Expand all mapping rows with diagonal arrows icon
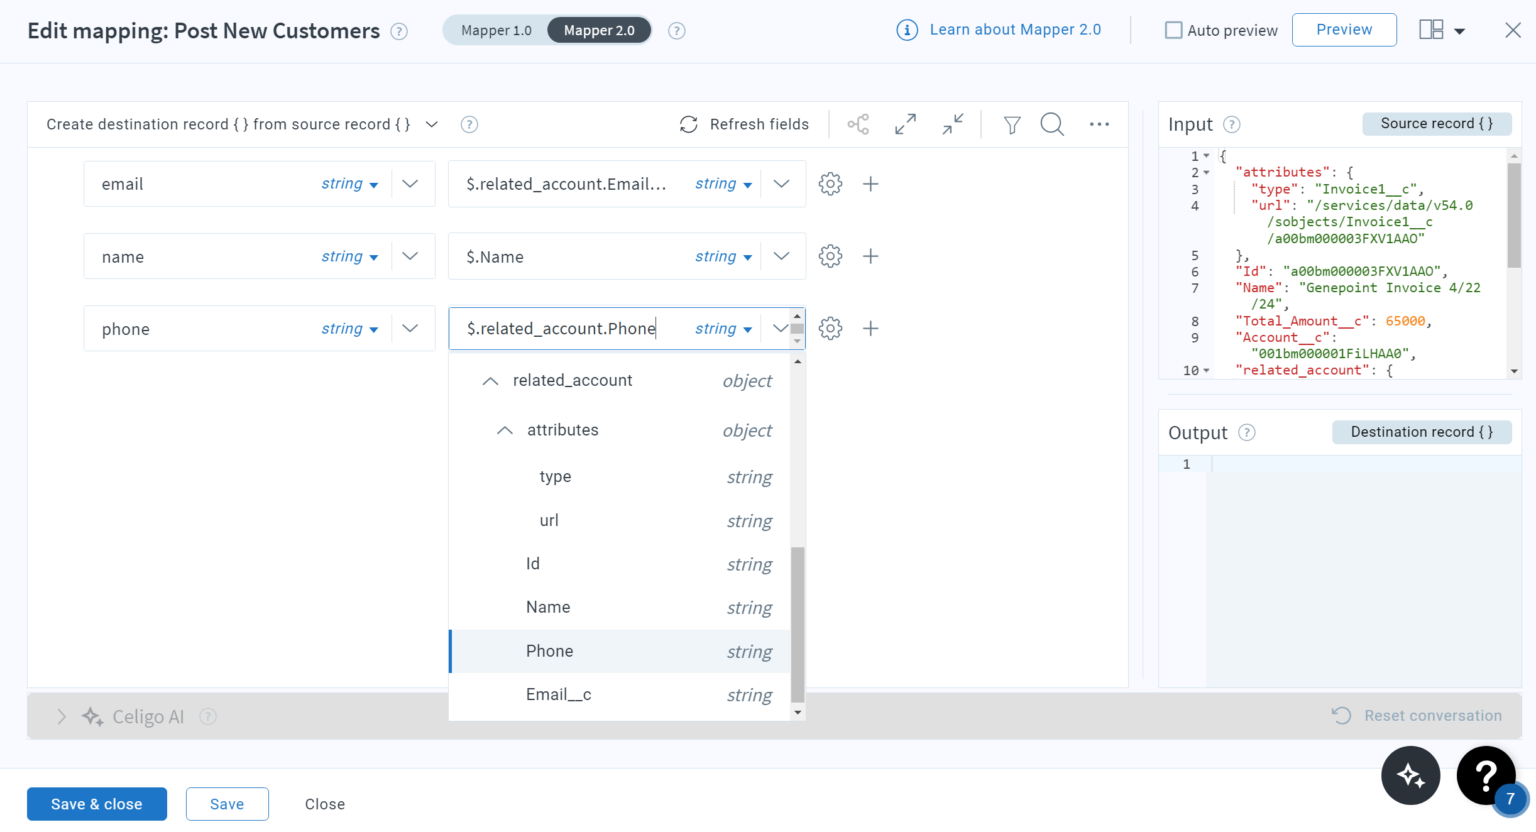Screen dimensions: 1536x832 click(x=905, y=124)
